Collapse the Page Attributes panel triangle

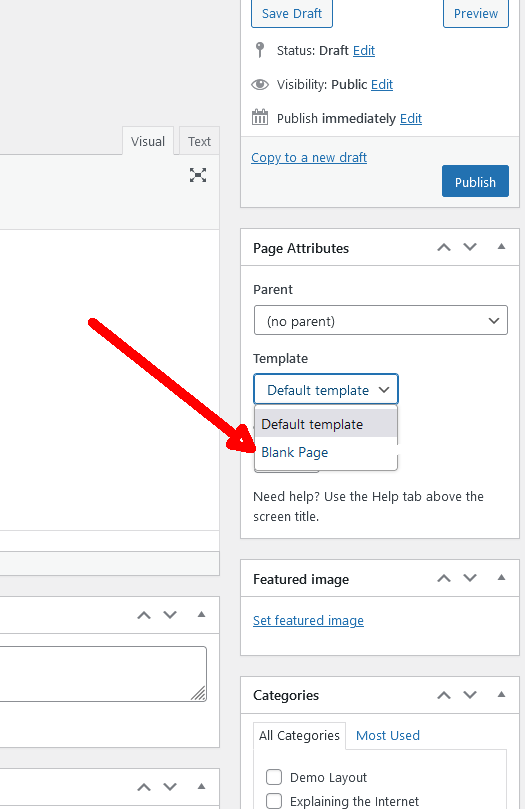[x=501, y=247]
